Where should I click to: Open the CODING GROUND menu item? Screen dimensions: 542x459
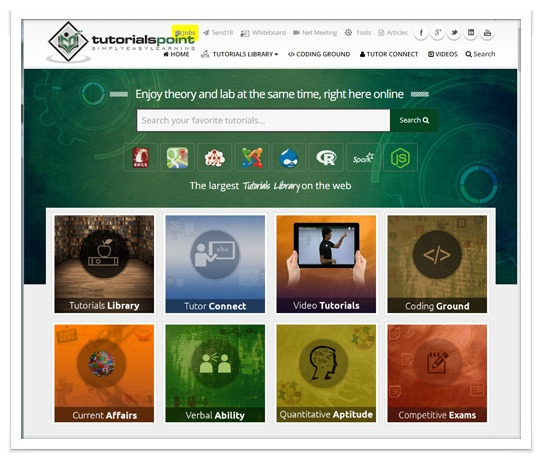tap(319, 54)
